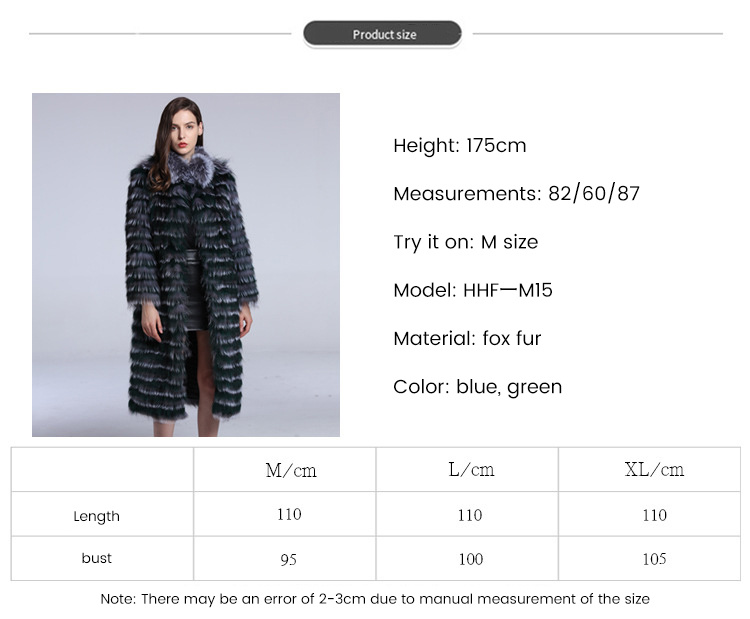
Task: Click the L size bust value 100
Action: point(471,559)
